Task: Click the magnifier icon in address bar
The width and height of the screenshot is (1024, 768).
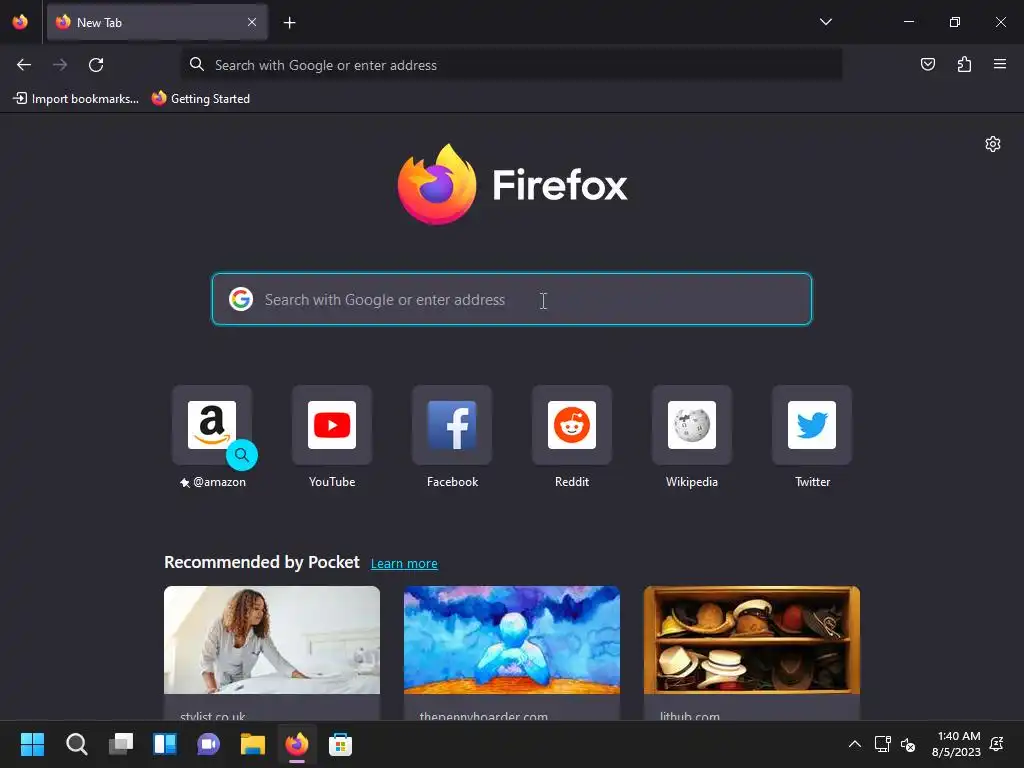Action: tap(197, 64)
